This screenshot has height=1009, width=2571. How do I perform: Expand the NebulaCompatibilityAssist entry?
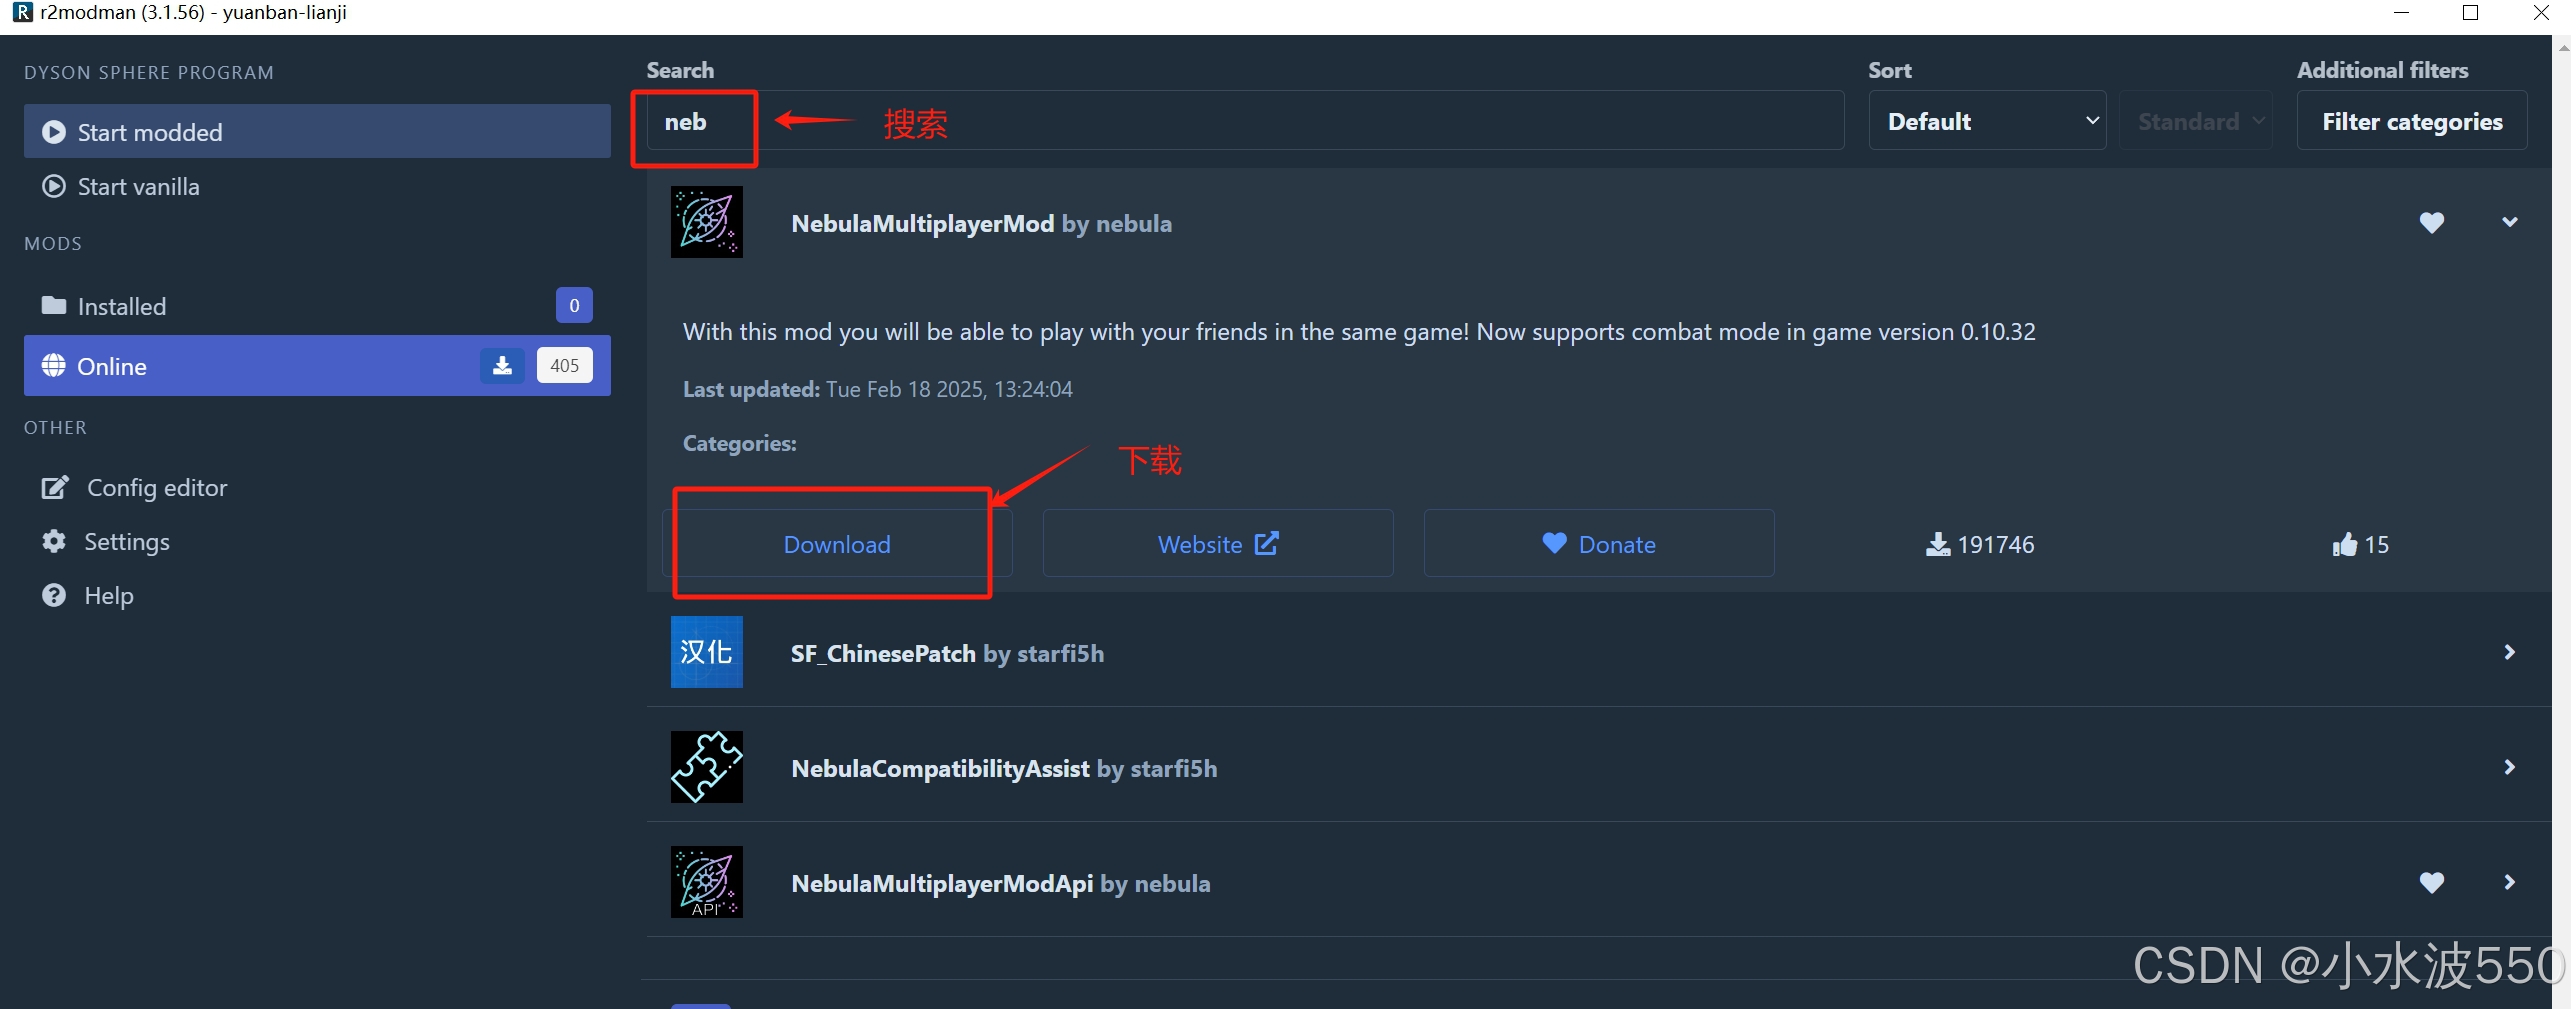click(2510, 767)
